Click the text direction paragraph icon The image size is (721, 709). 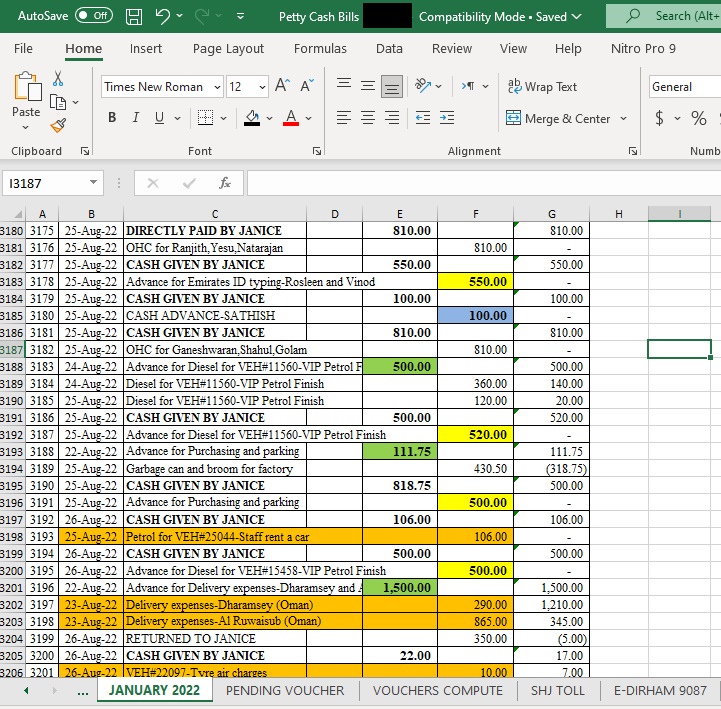point(469,86)
